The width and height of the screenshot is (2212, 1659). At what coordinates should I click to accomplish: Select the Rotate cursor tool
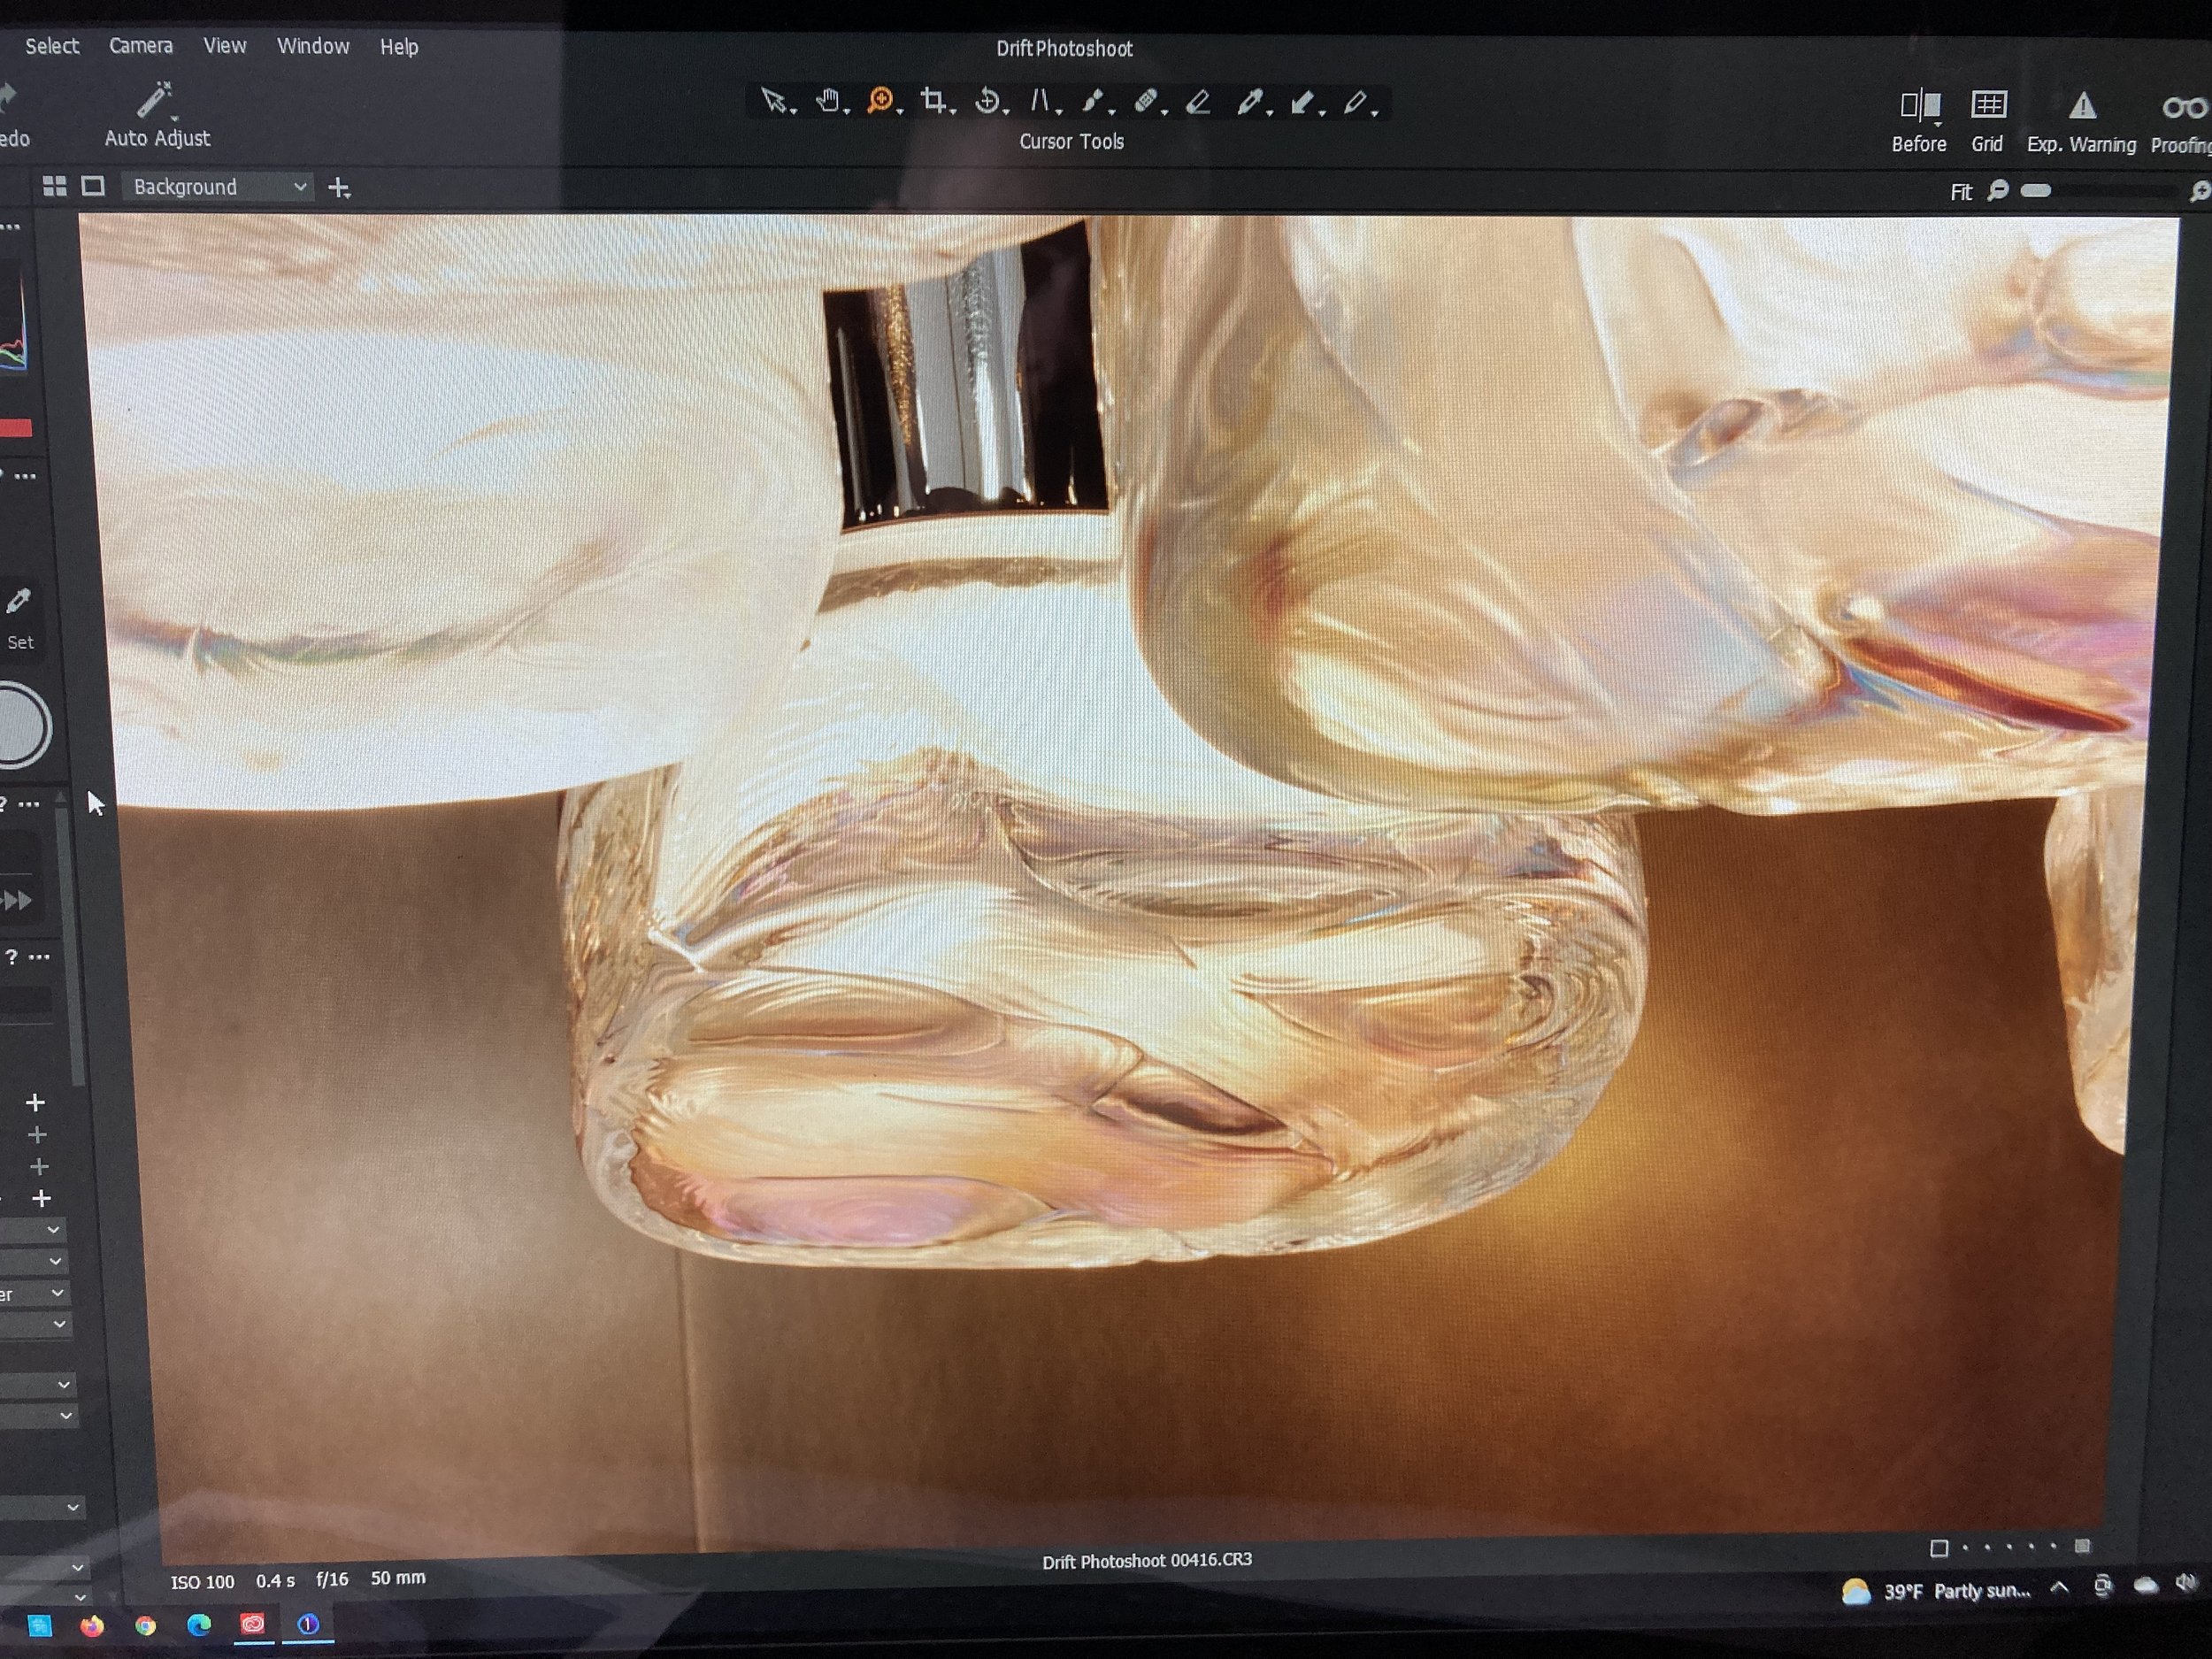click(987, 100)
